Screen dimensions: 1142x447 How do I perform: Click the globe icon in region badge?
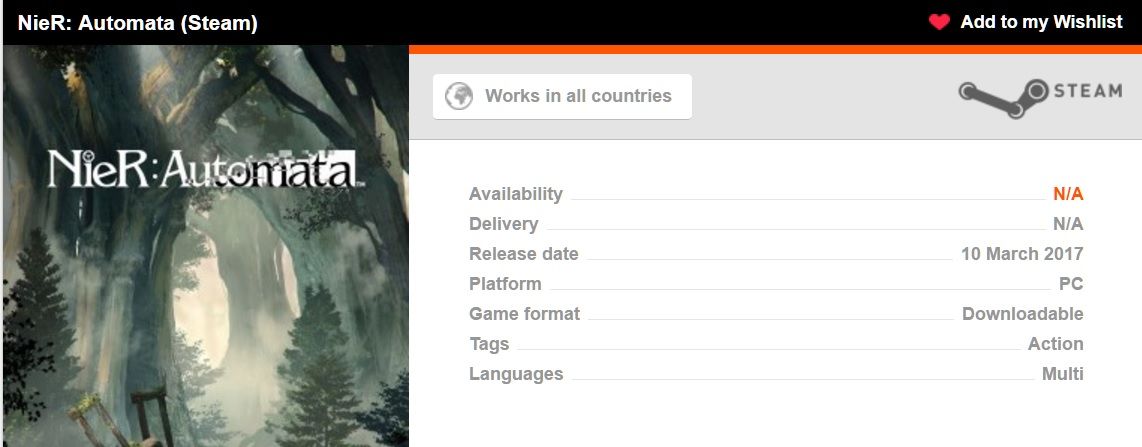click(x=459, y=96)
